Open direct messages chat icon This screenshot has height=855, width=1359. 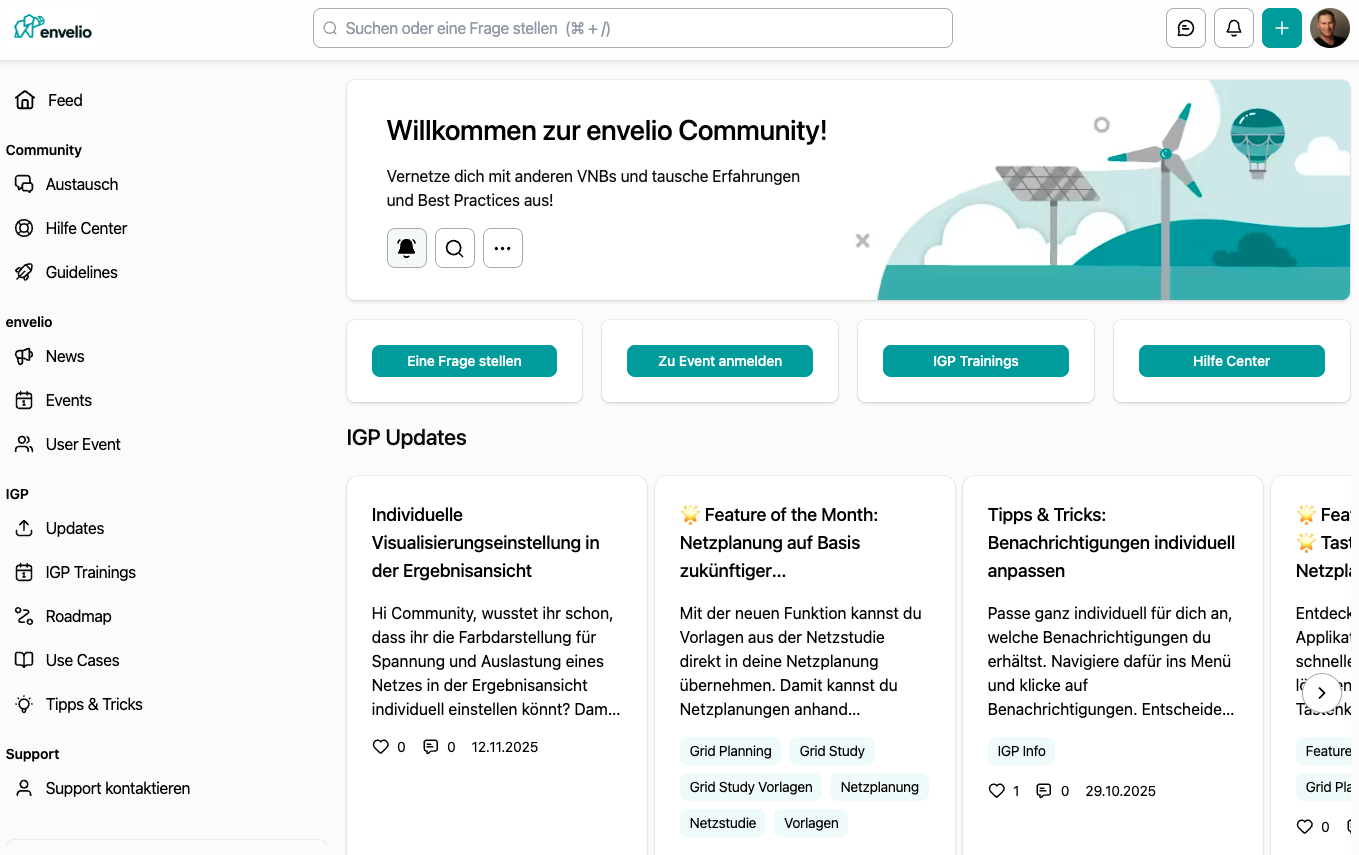(x=1185, y=28)
